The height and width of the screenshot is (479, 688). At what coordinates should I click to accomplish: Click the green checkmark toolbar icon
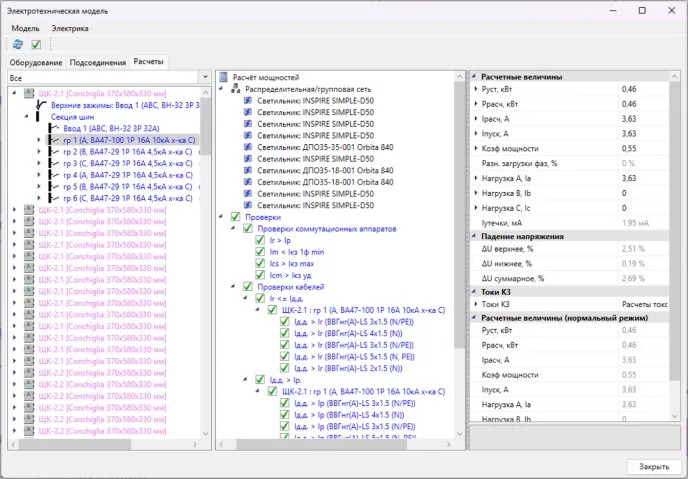pyautogui.click(x=36, y=45)
